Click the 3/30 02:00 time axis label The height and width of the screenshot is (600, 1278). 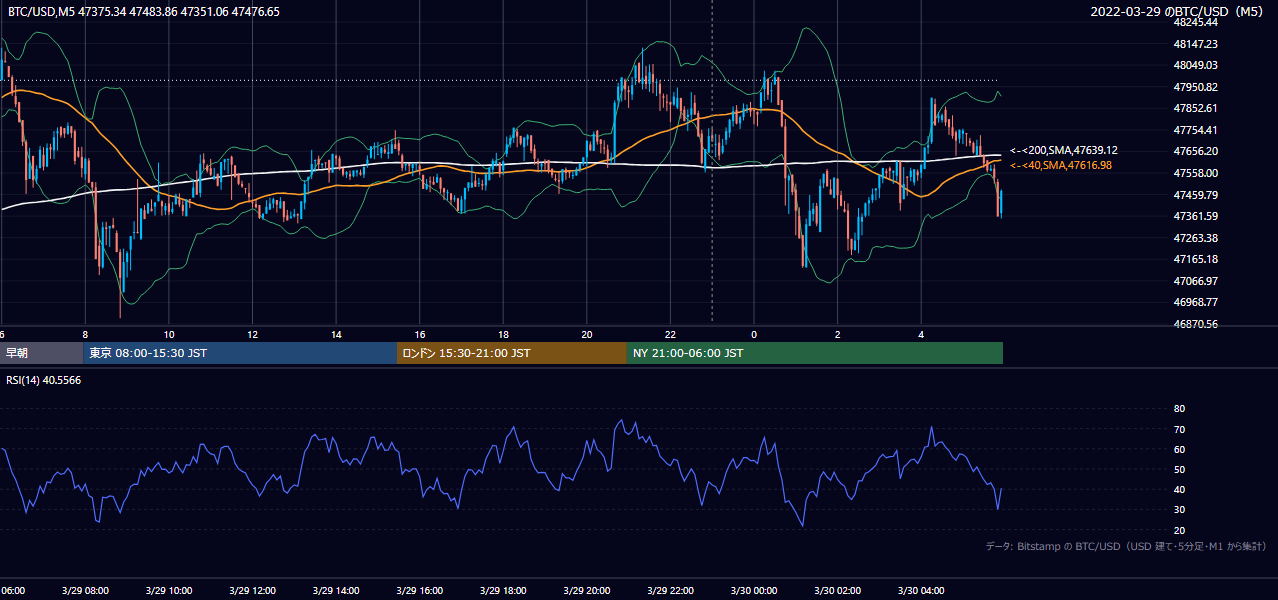pyautogui.click(x=837, y=591)
